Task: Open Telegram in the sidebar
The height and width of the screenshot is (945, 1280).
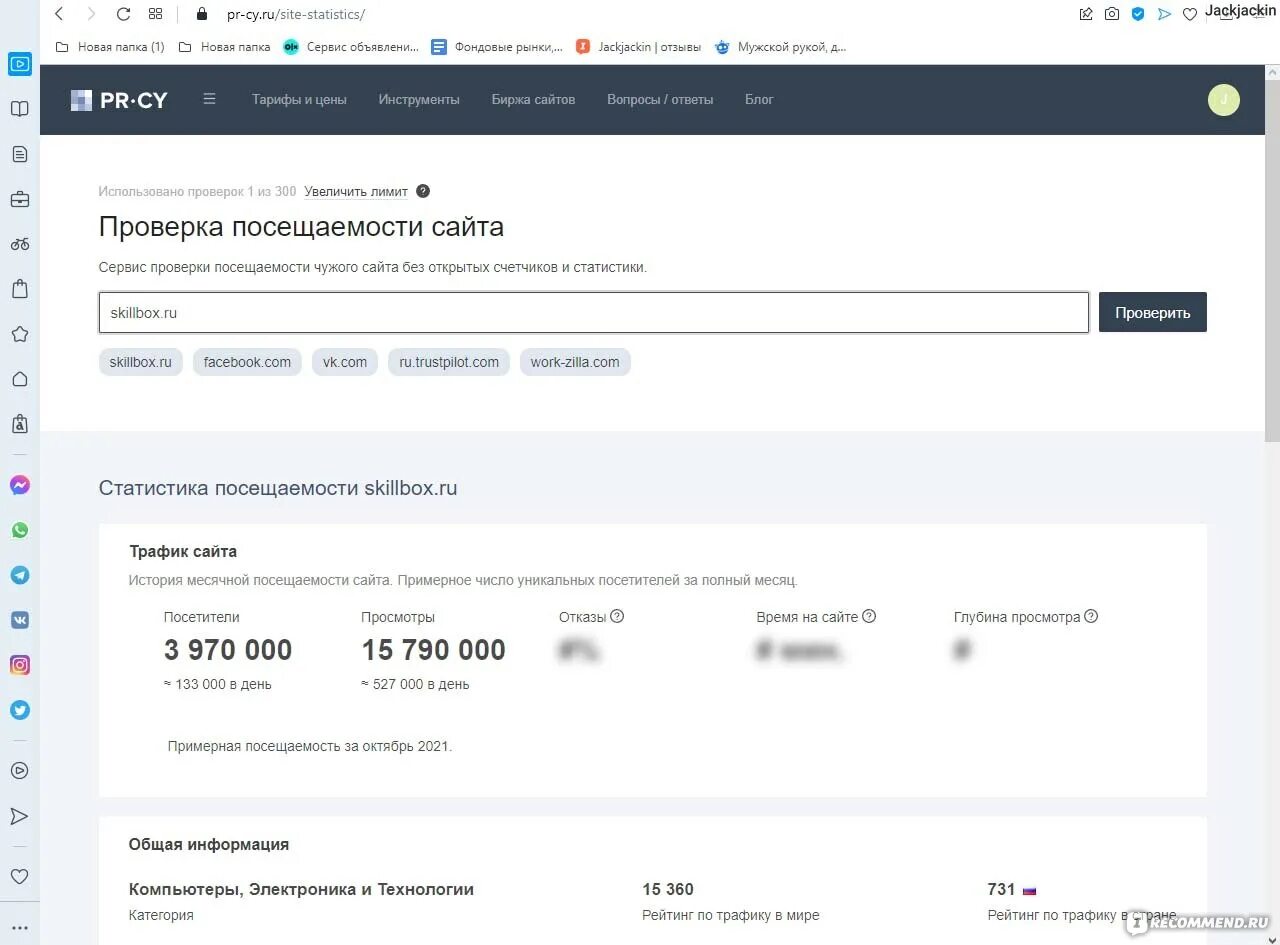Action: click(x=19, y=575)
